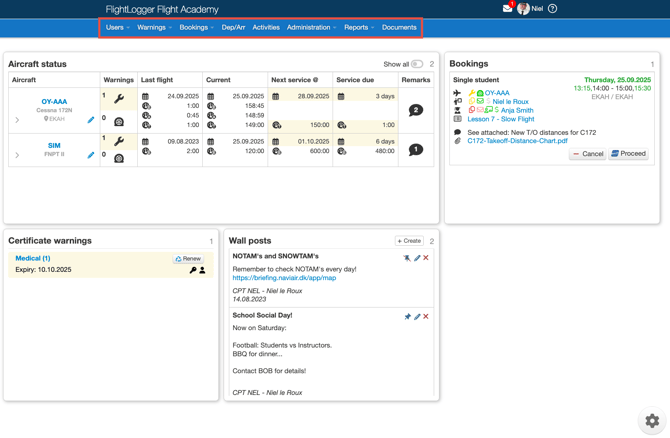Open the Medical (1) warning link
This screenshot has height=438, width=670.
point(33,258)
